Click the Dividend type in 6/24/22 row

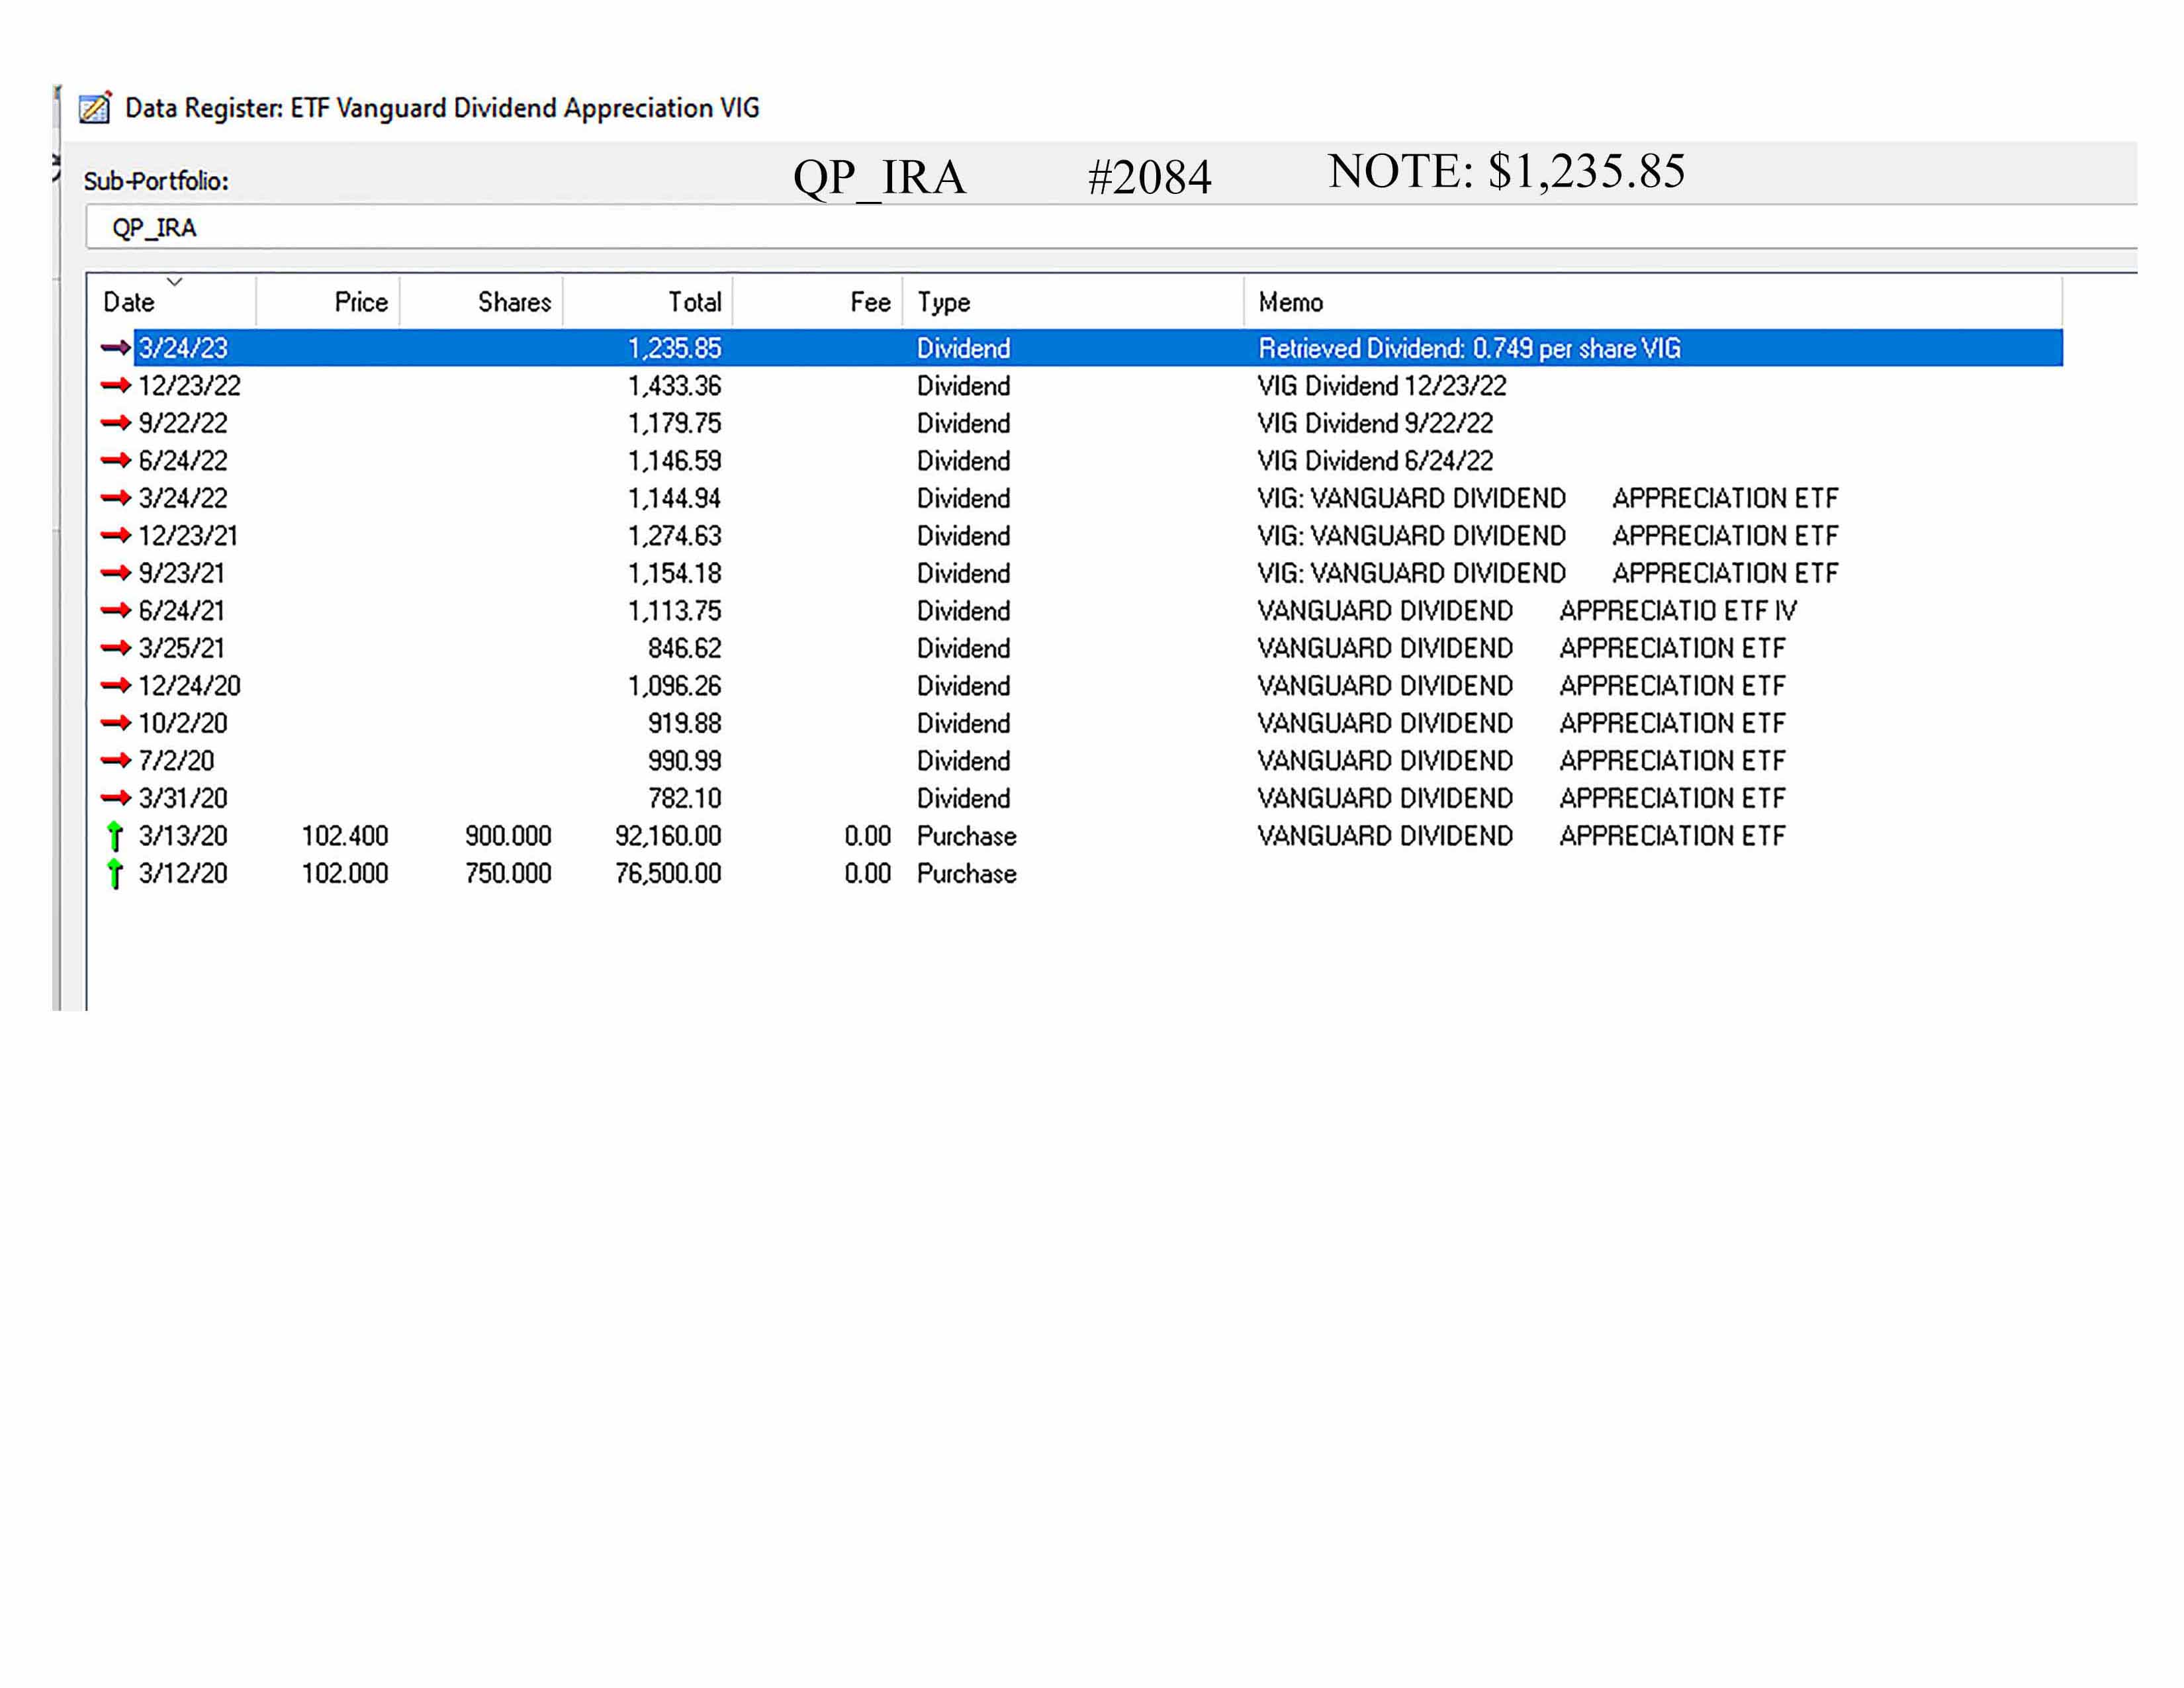pyautogui.click(x=964, y=461)
